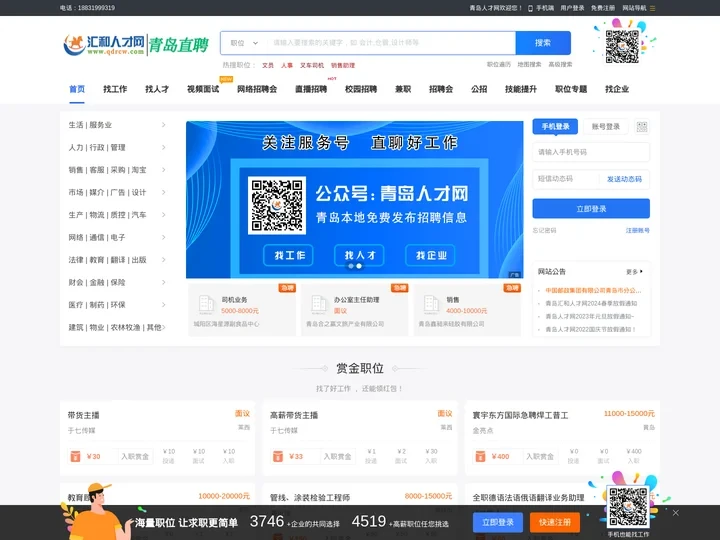
Task: Click company icon of 司机业务 job card
Action: point(206,304)
